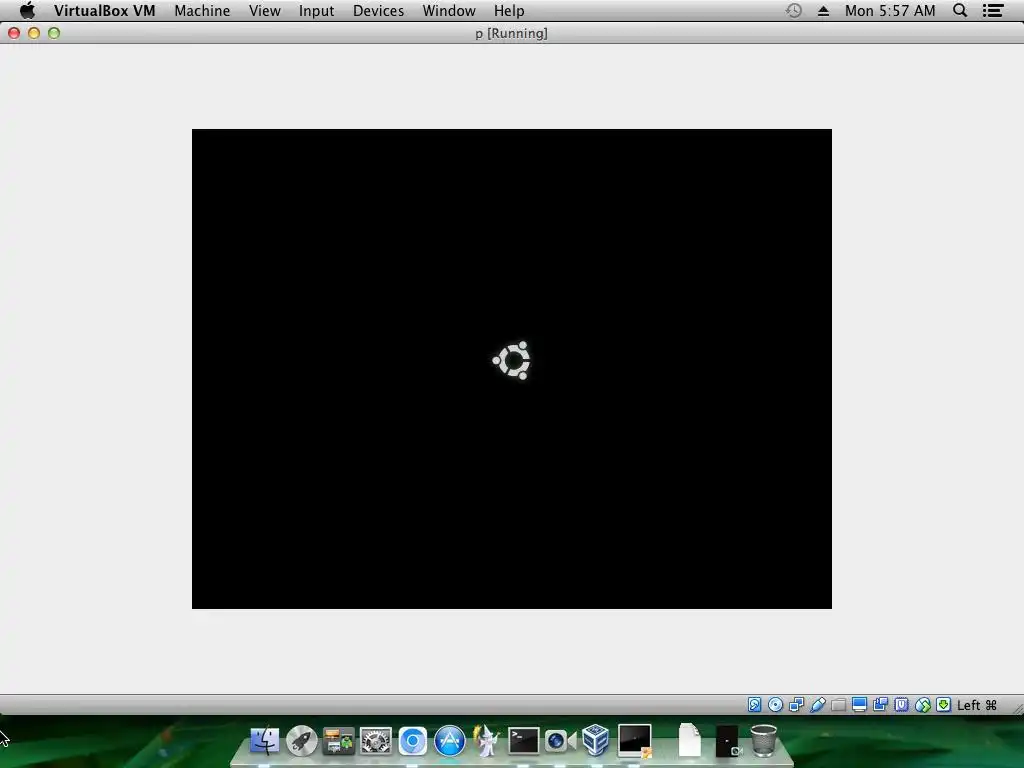Click the green arrow keyboard capture indicator
The image size is (1024, 768).
944,705
